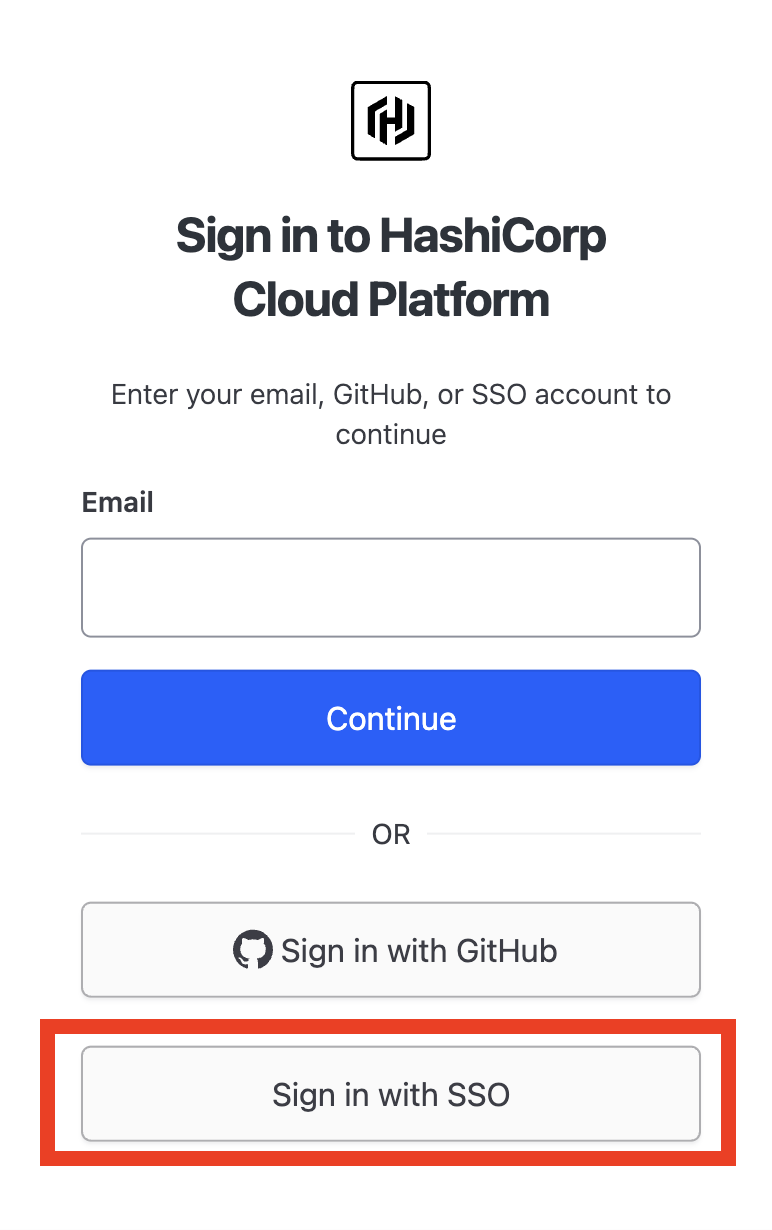Click the HashiCorp logo icon
The image size is (772, 1230).
click(x=391, y=121)
